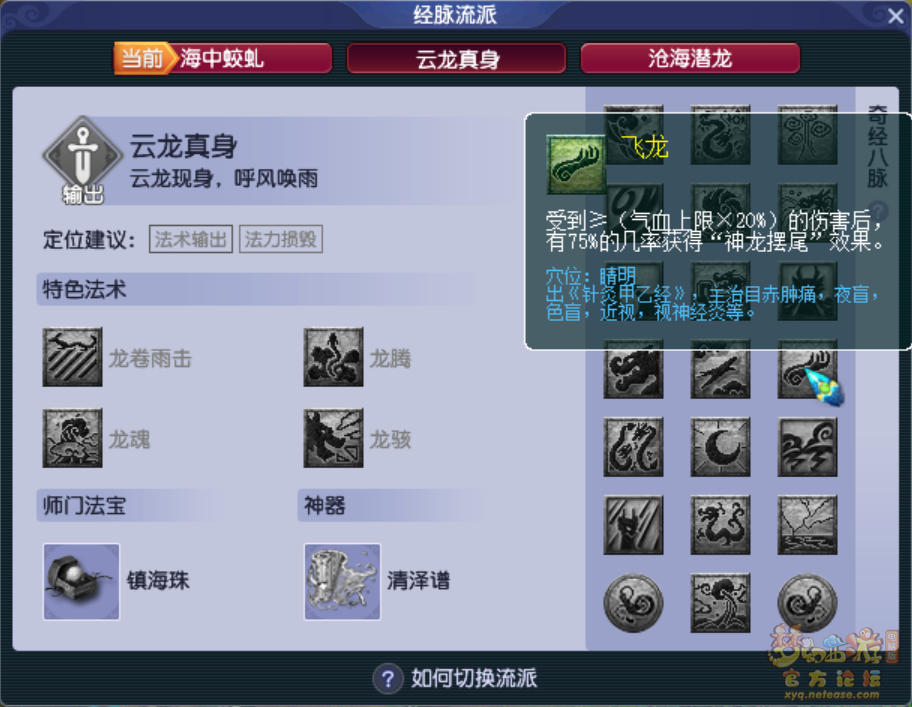Click the 法力损毁 role tag

(x=281, y=239)
